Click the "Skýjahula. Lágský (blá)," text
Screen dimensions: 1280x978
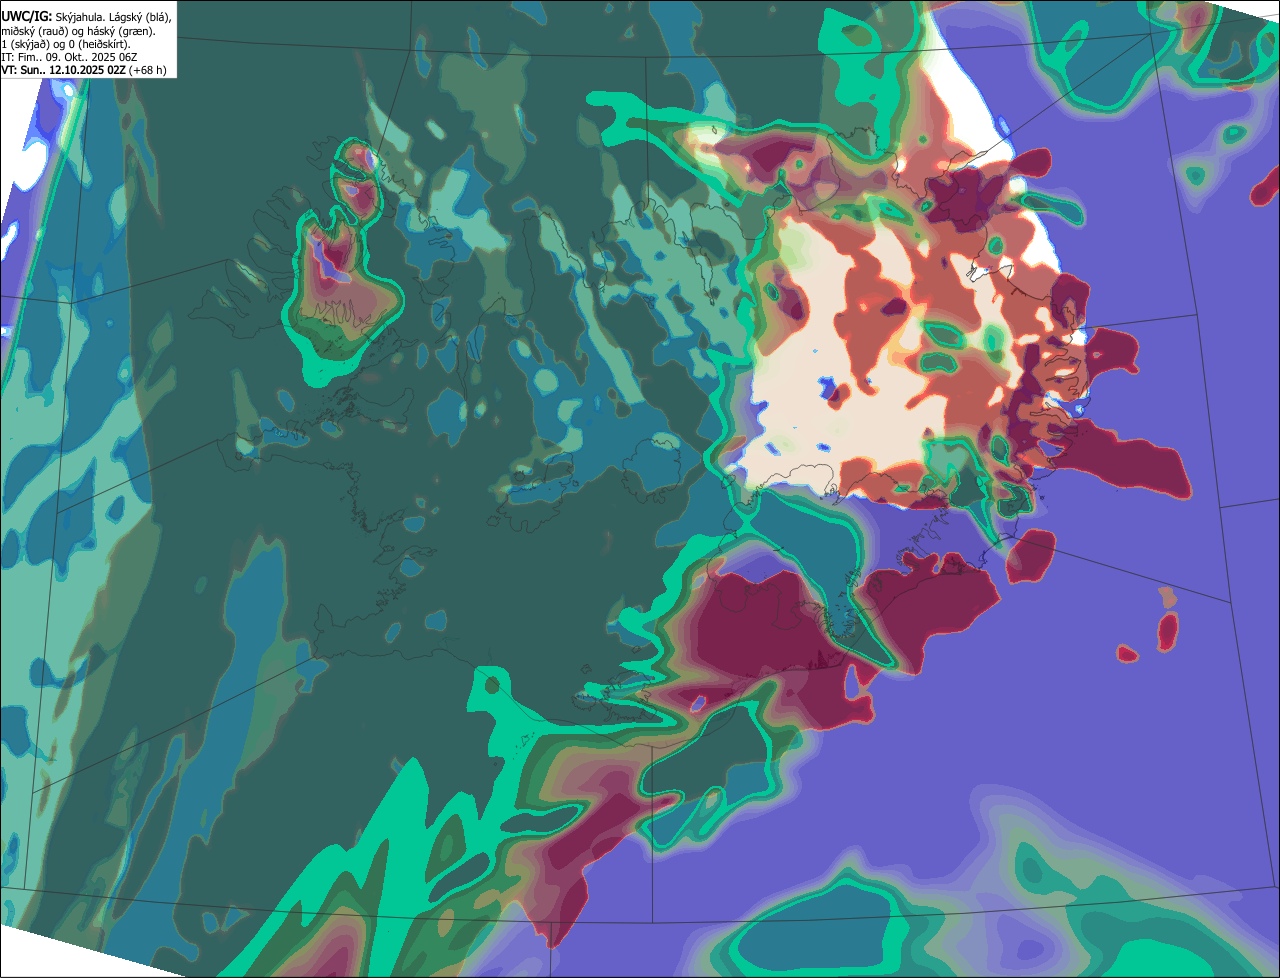click(113, 17)
